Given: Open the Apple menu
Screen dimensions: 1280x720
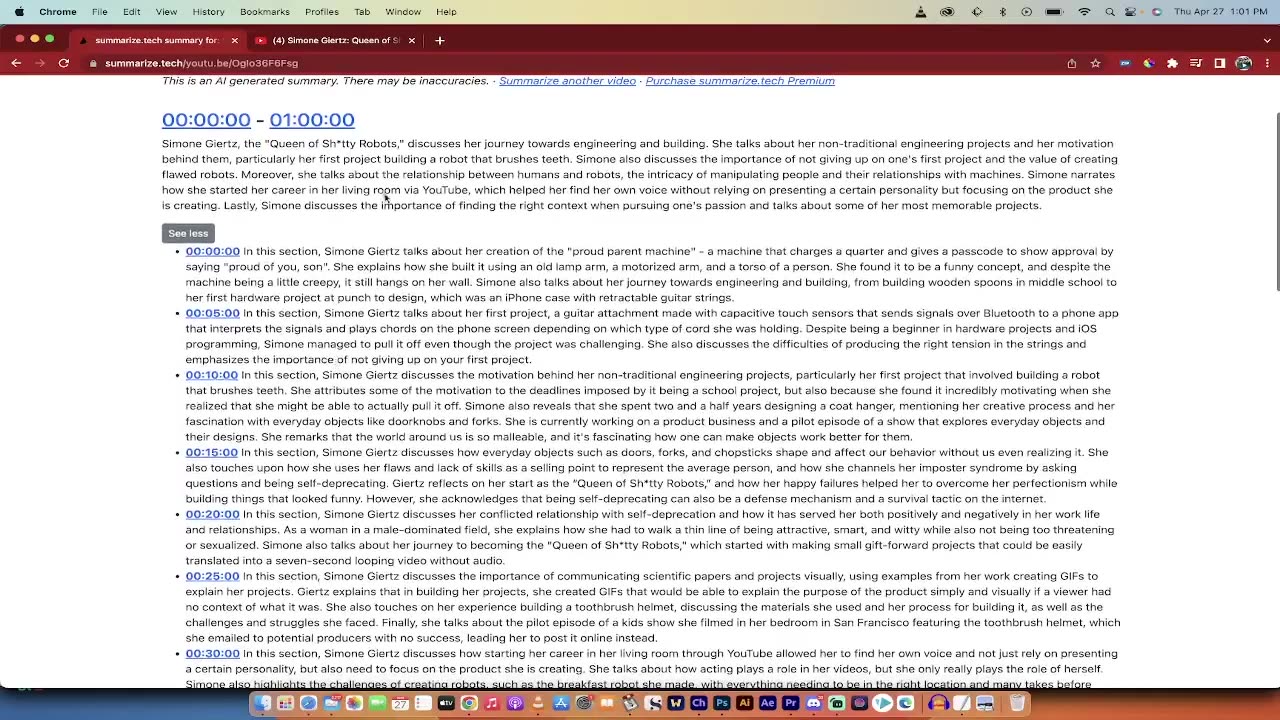Looking at the screenshot, I should pos(19,12).
